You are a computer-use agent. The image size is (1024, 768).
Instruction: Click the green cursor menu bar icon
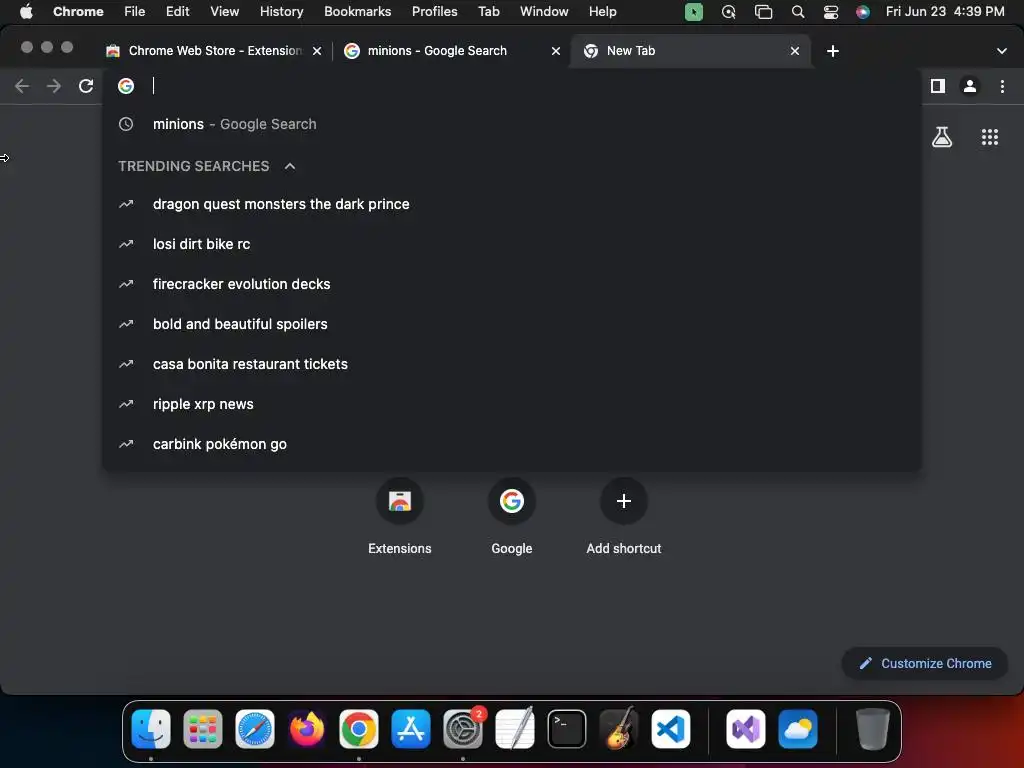click(x=694, y=12)
